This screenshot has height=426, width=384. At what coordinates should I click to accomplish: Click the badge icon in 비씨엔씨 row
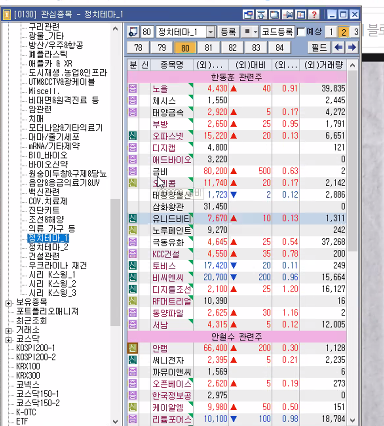(x=133, y=277)
